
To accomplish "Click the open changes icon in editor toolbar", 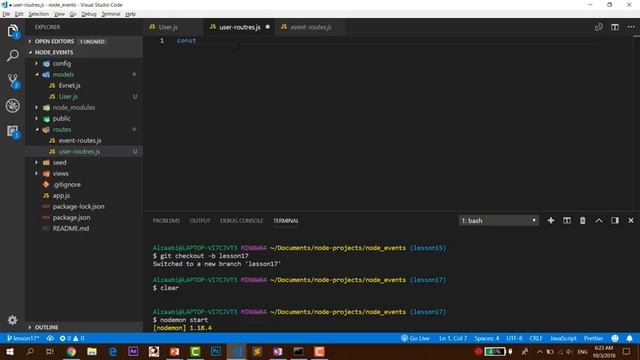I will coord(599,27).
